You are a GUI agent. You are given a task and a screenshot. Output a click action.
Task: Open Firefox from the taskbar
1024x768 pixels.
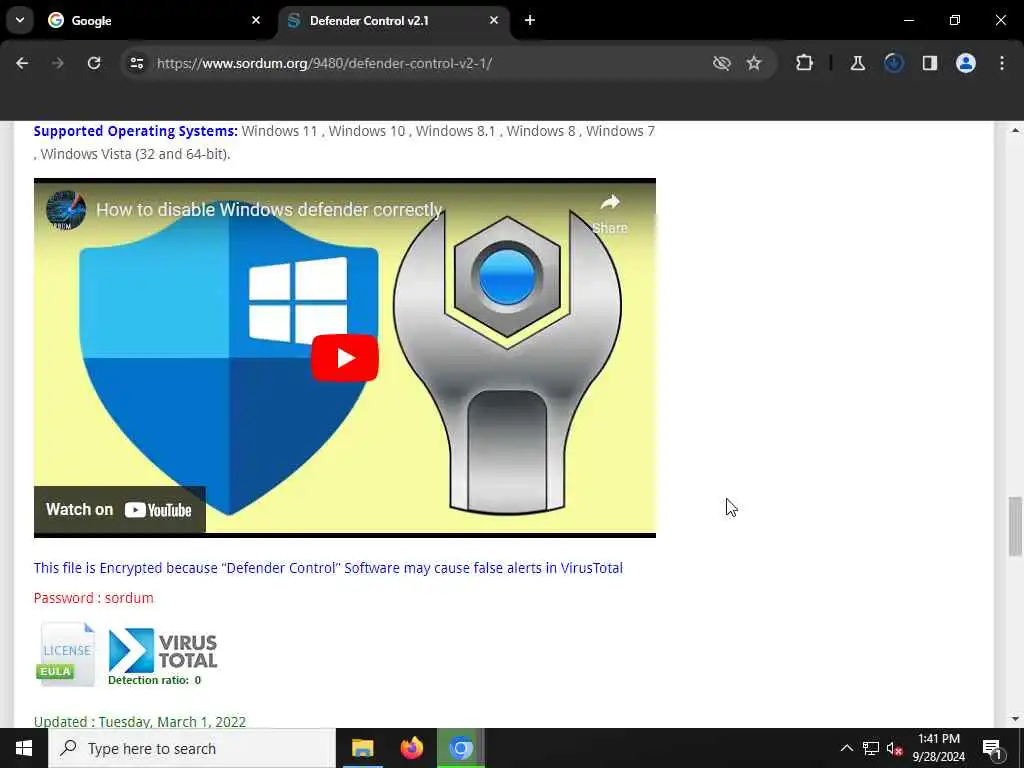click(x=411, y=748)
